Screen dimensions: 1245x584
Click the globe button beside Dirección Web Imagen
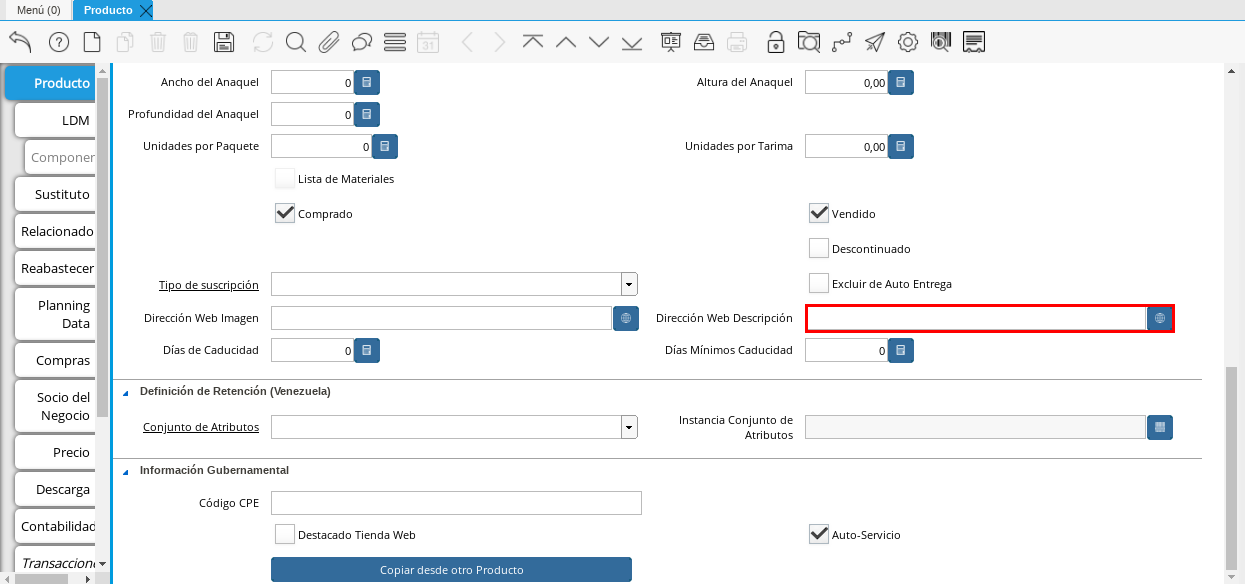coord(626,318)
